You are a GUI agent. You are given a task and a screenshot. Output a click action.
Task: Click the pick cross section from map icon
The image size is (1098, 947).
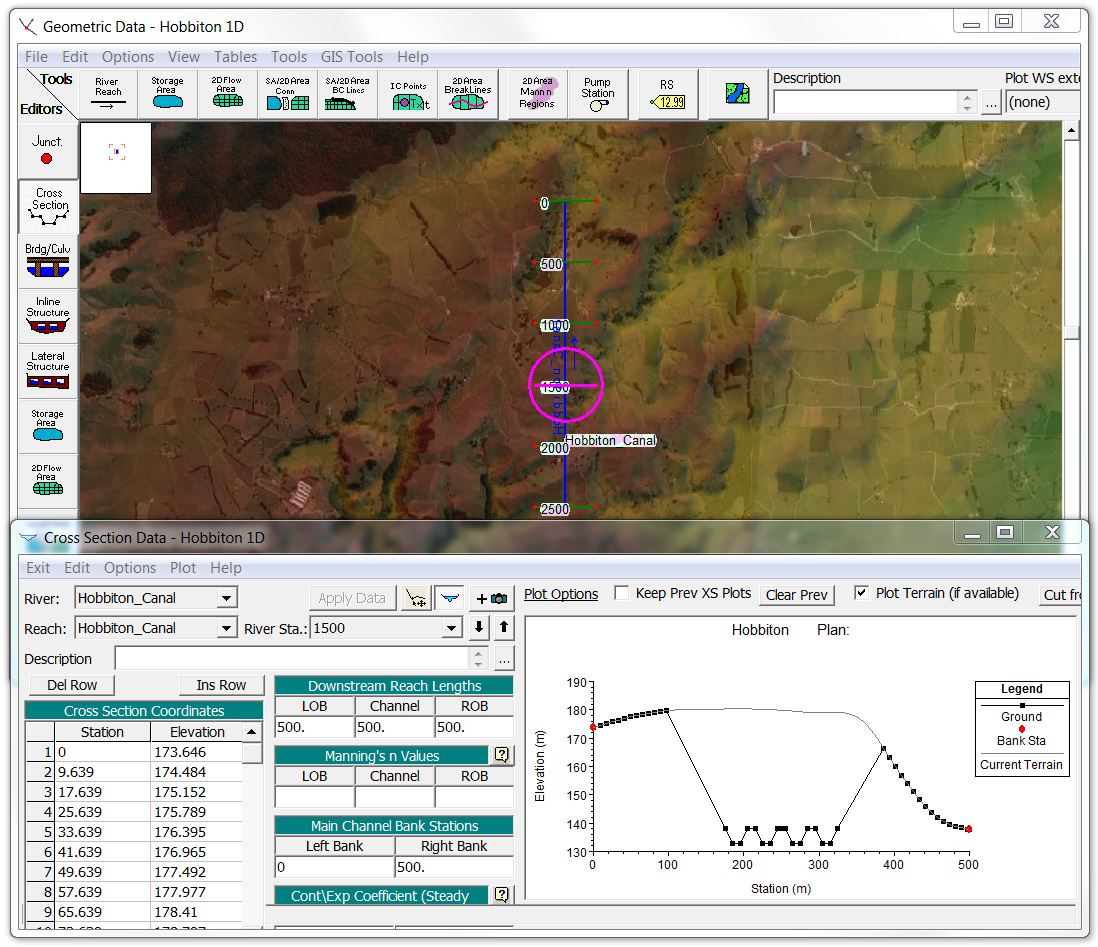point(417,599)
